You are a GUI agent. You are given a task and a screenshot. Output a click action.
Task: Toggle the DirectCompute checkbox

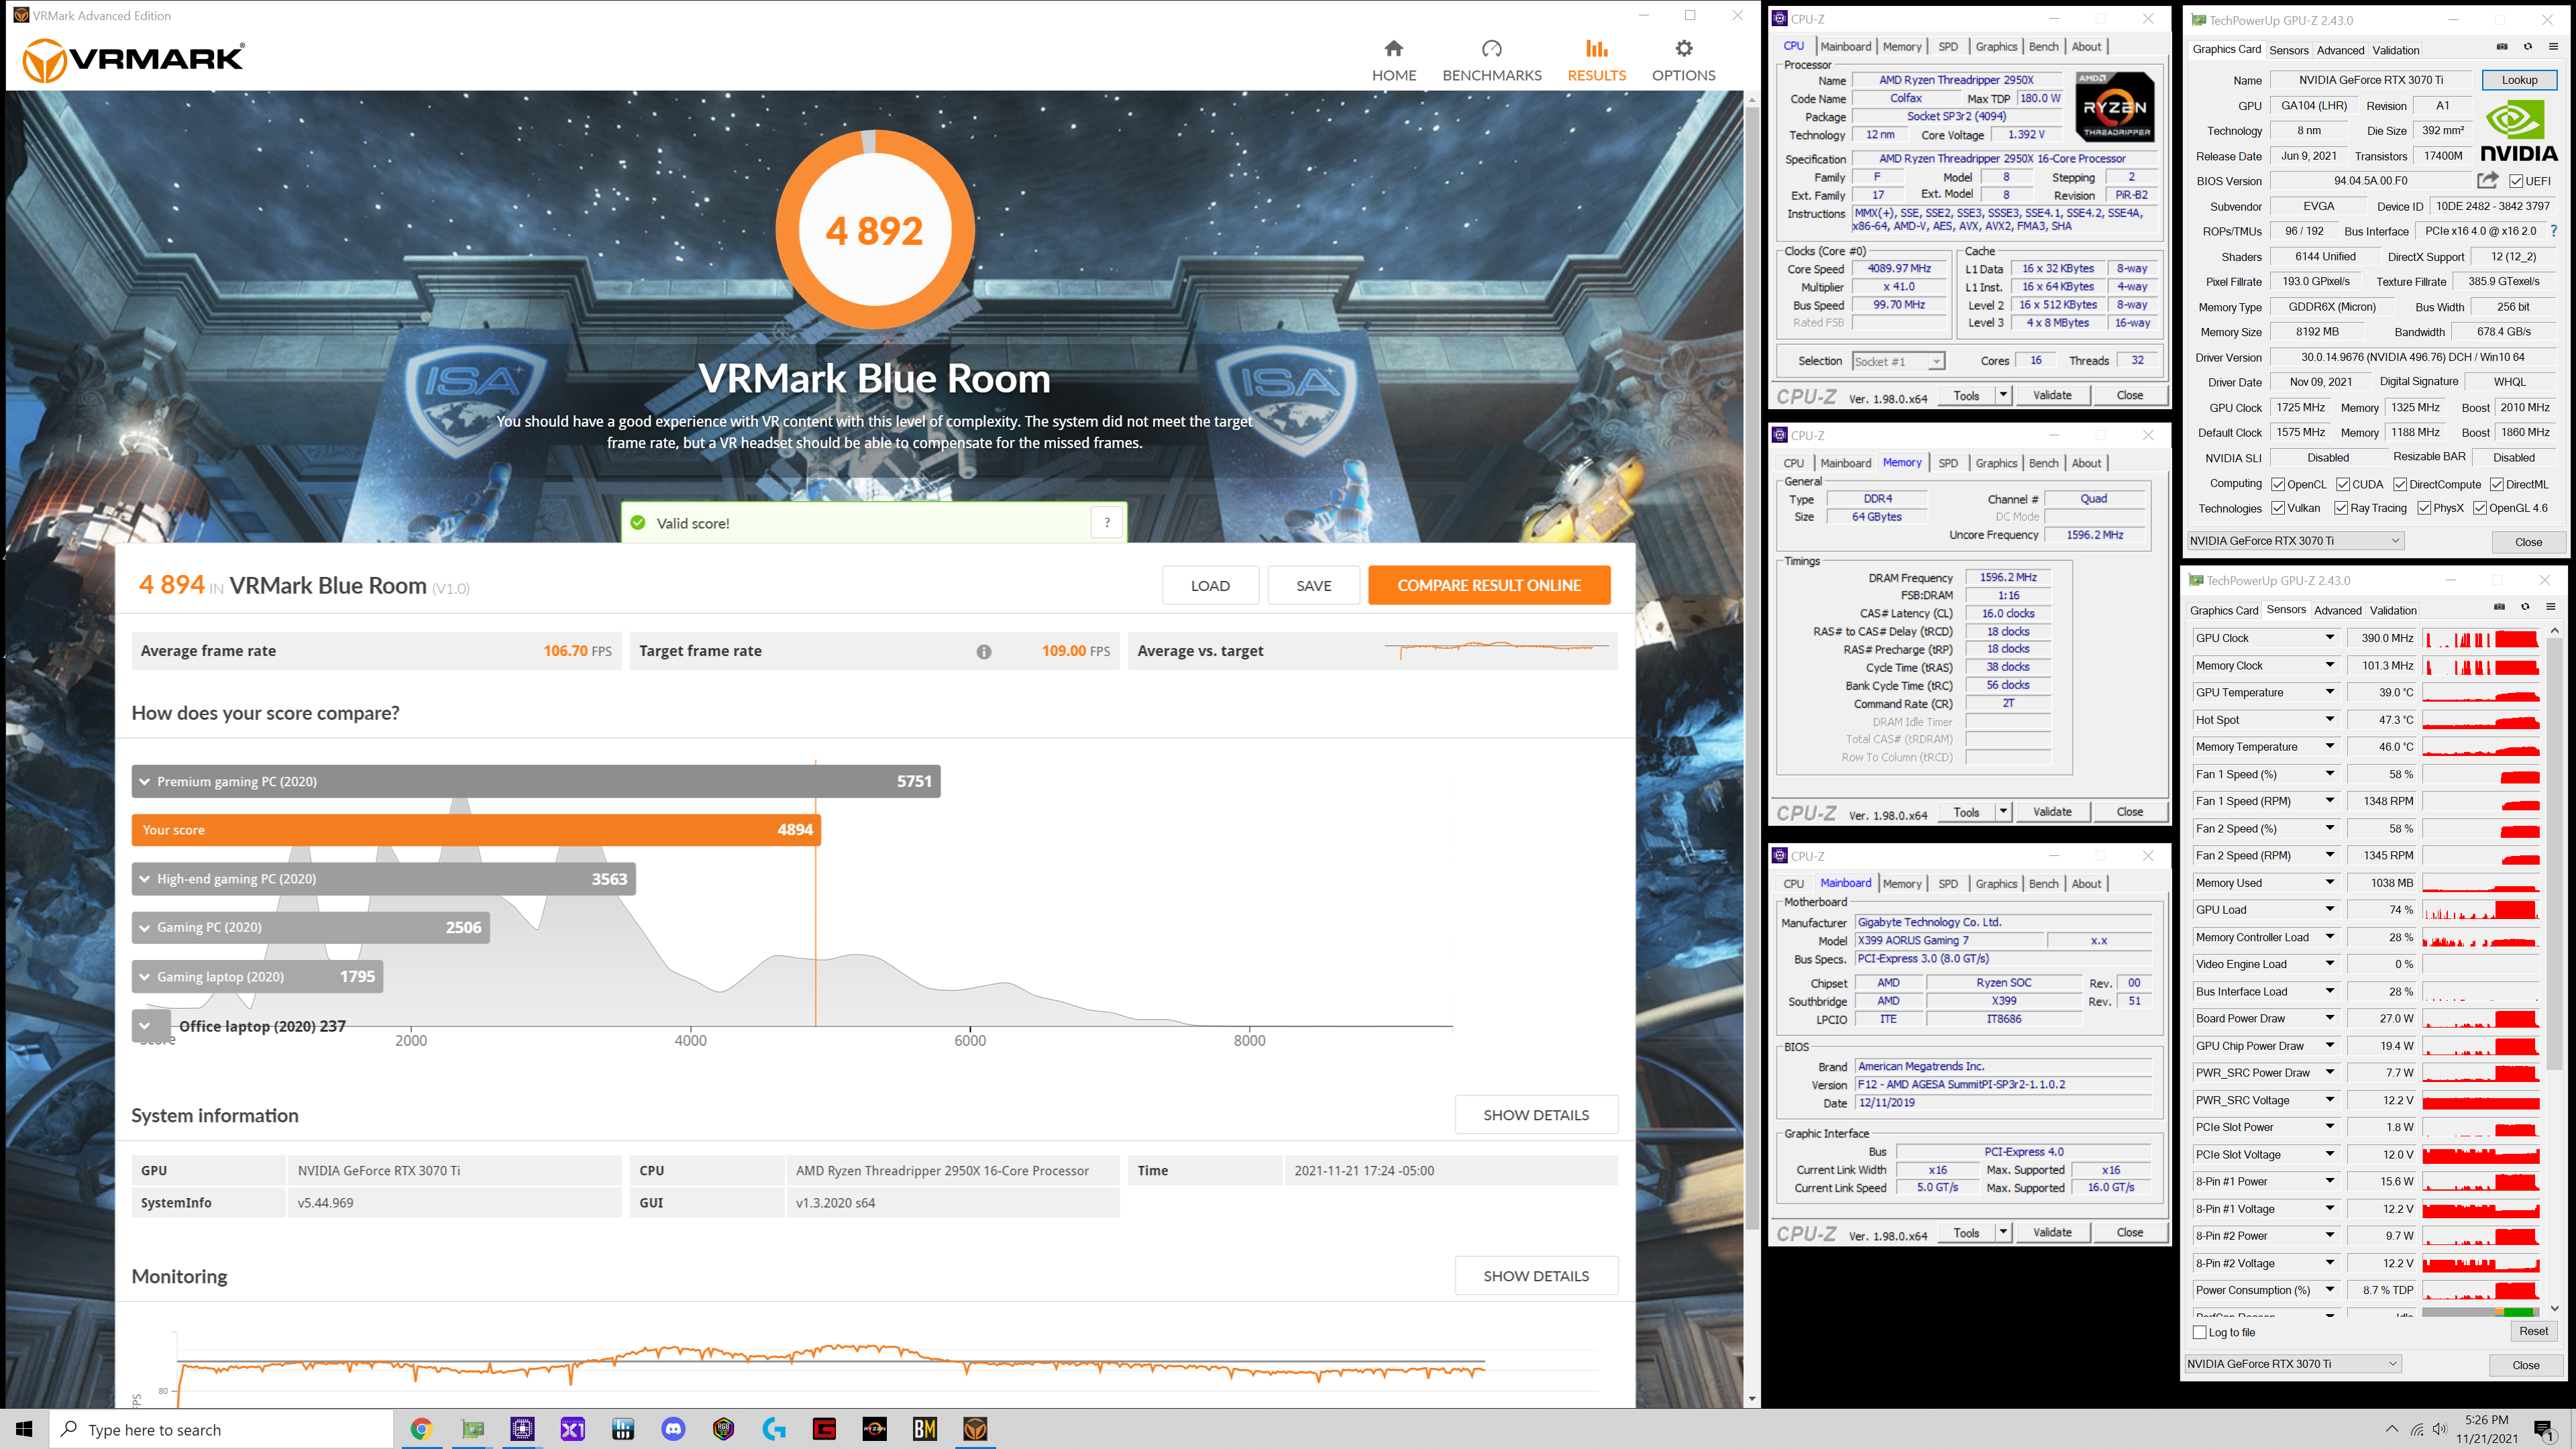coord(2400,484)
